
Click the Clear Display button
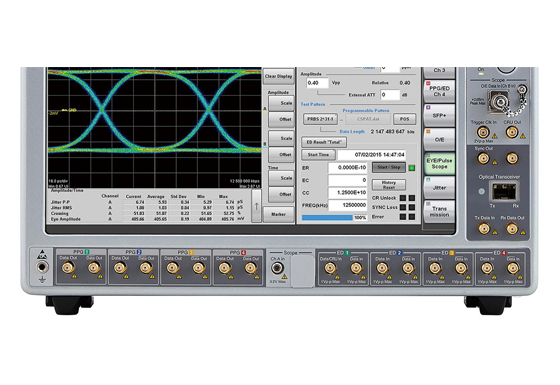click(278, 76)
